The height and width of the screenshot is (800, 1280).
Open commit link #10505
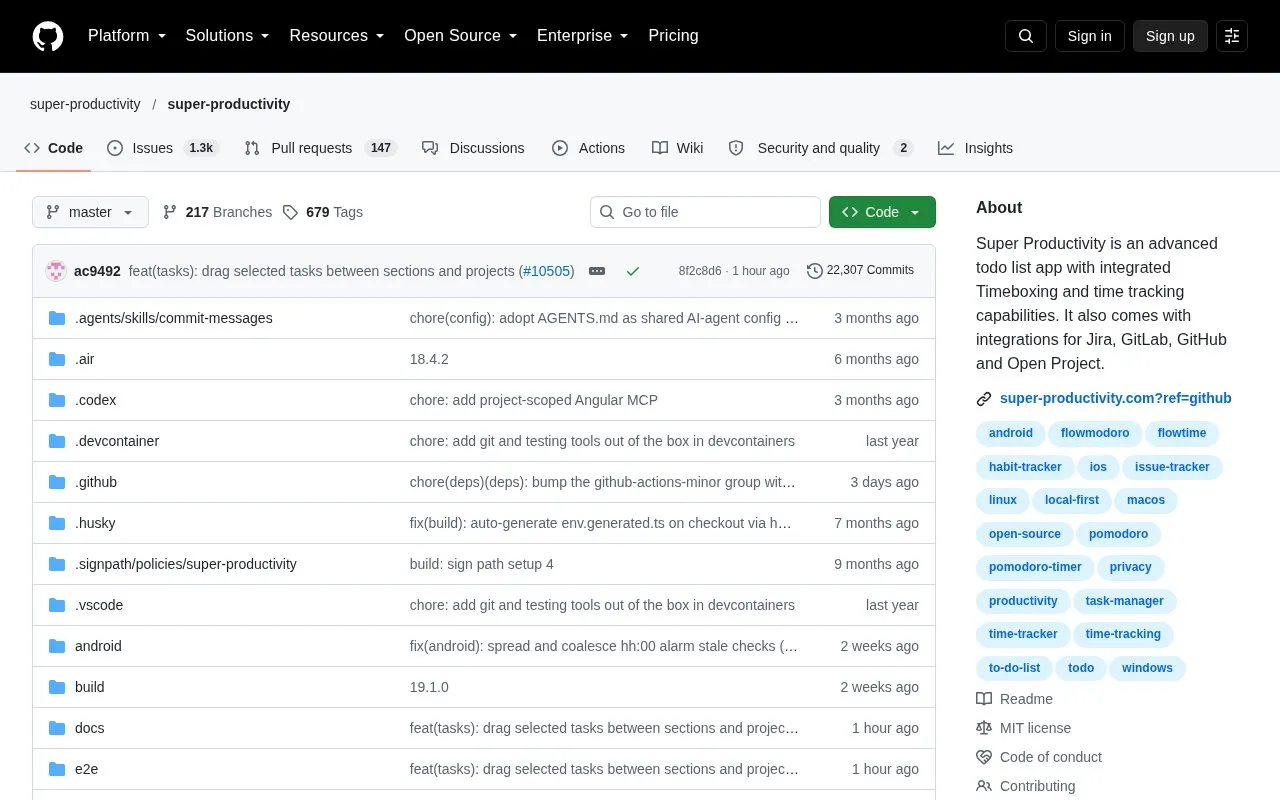pyautogui.click(x=546, y=271)
